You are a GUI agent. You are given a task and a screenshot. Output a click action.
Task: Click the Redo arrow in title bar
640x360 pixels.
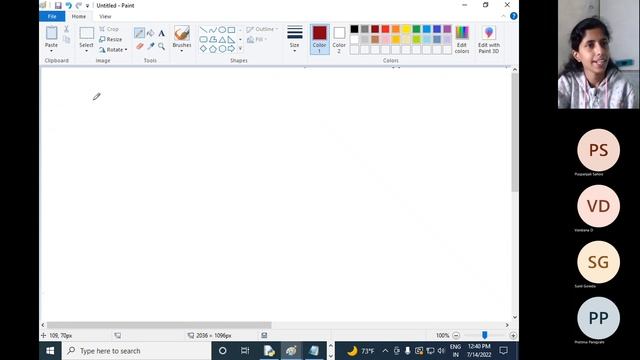(78, 5)
